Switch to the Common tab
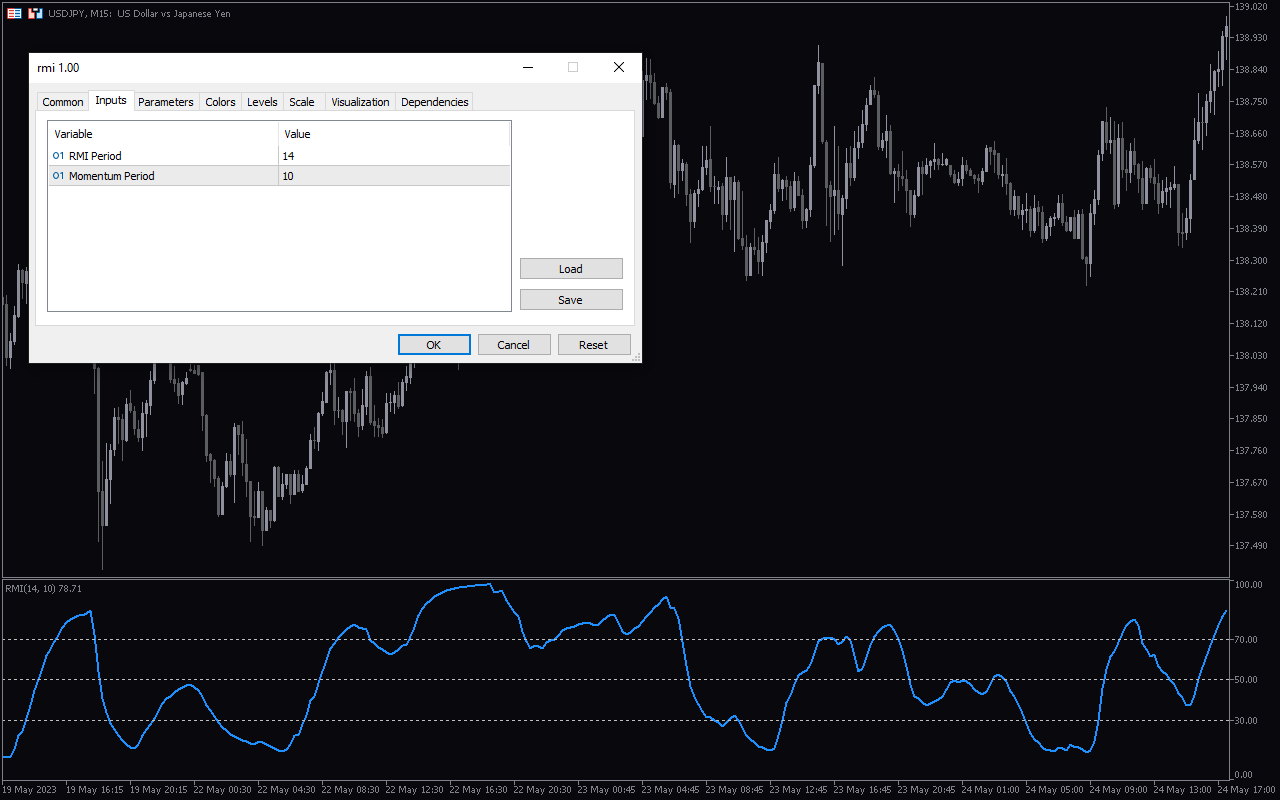Viewport: 1280px width, 800px height. pos(63,102)
